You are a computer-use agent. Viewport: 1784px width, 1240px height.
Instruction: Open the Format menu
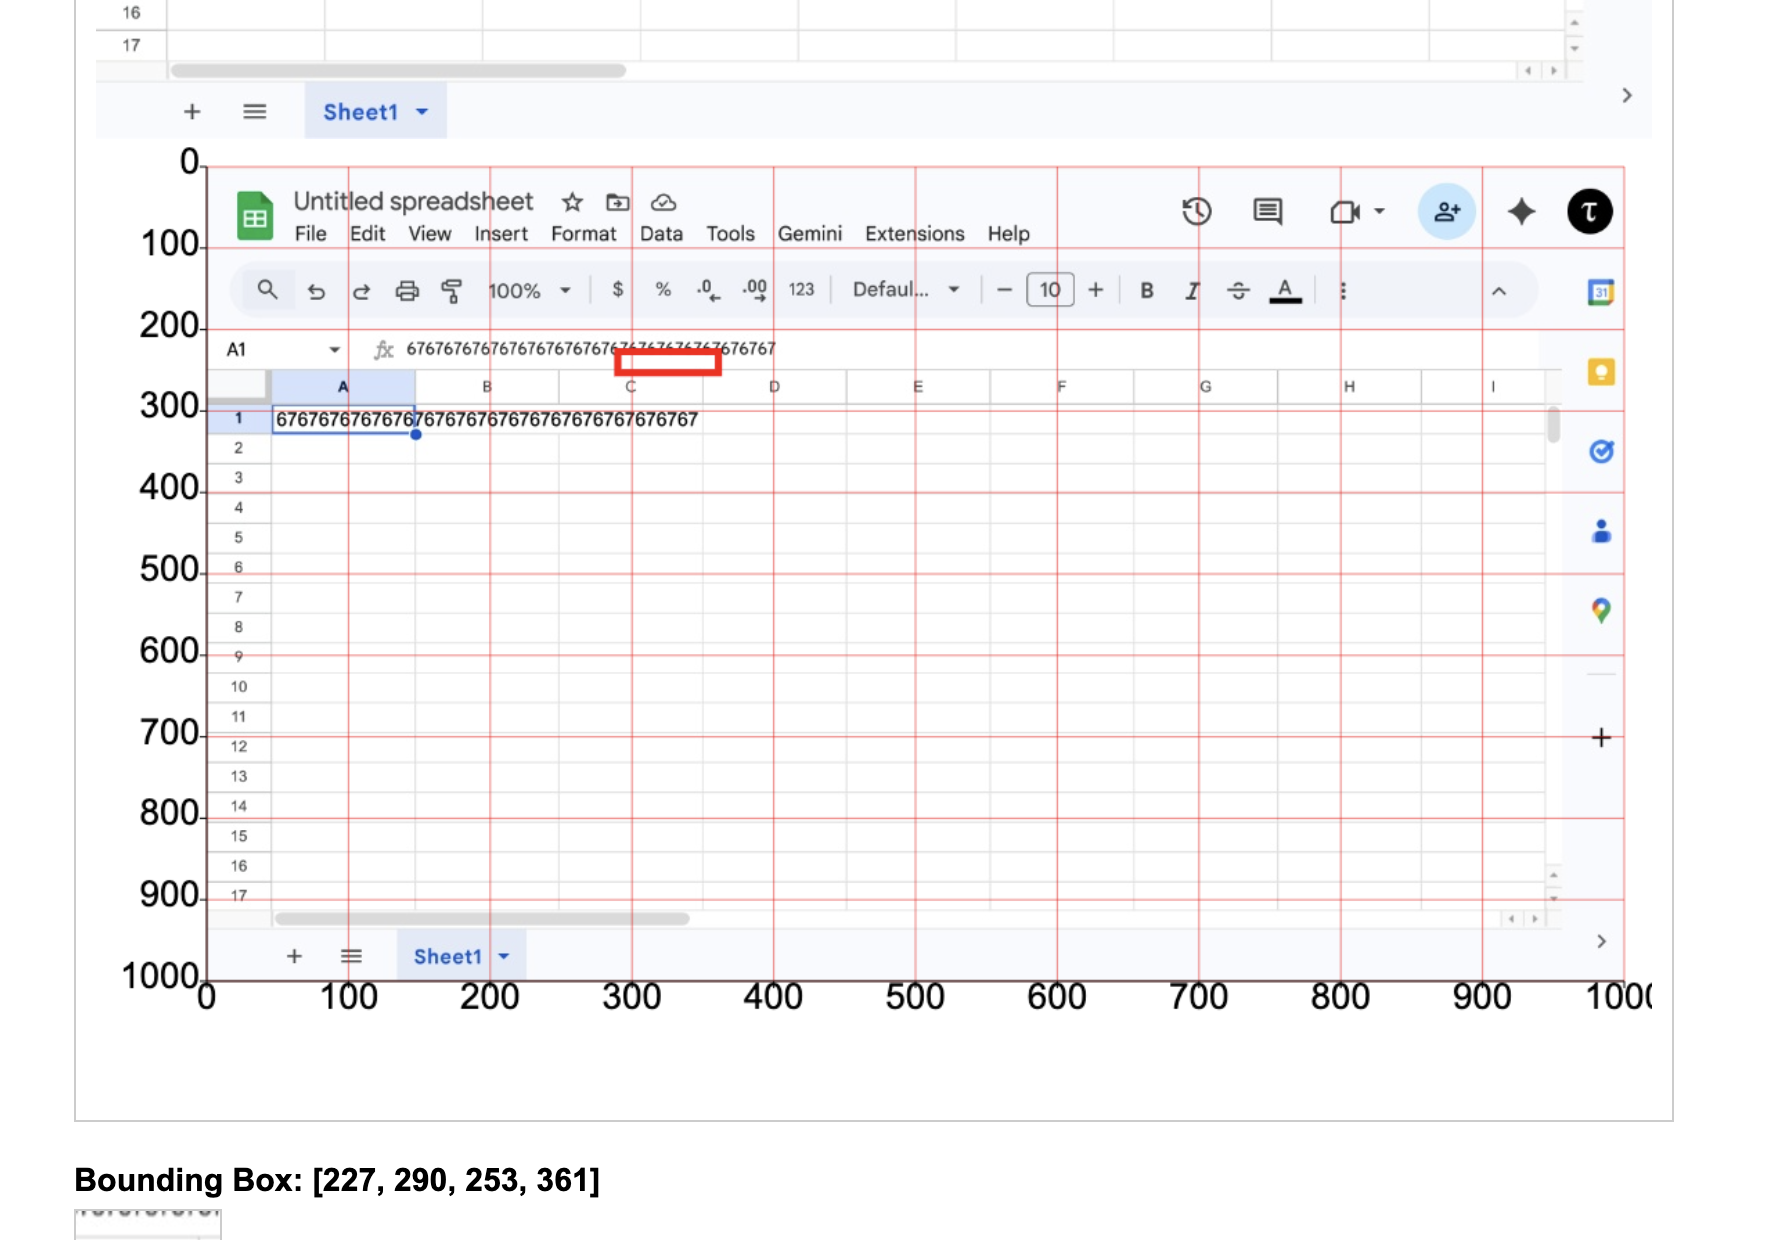pos(584,233)
